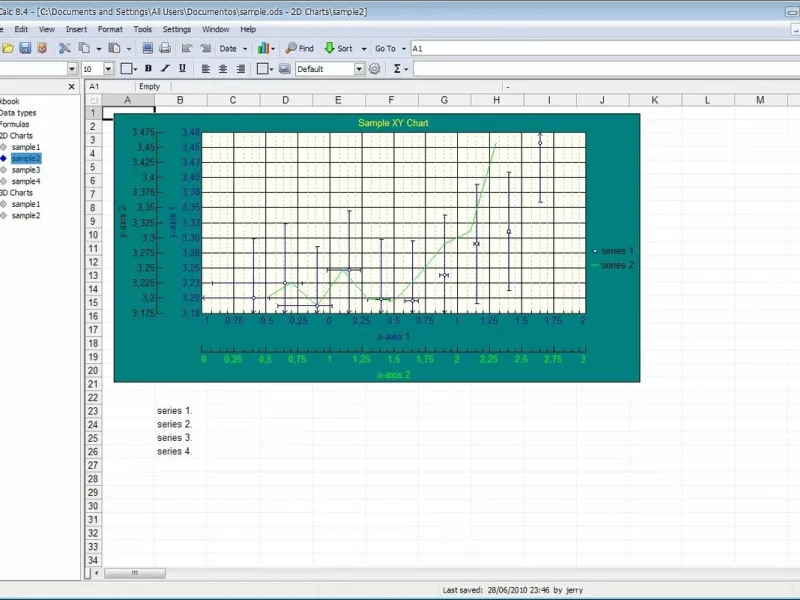Close the workbook navigator panel

click(71, 87)
